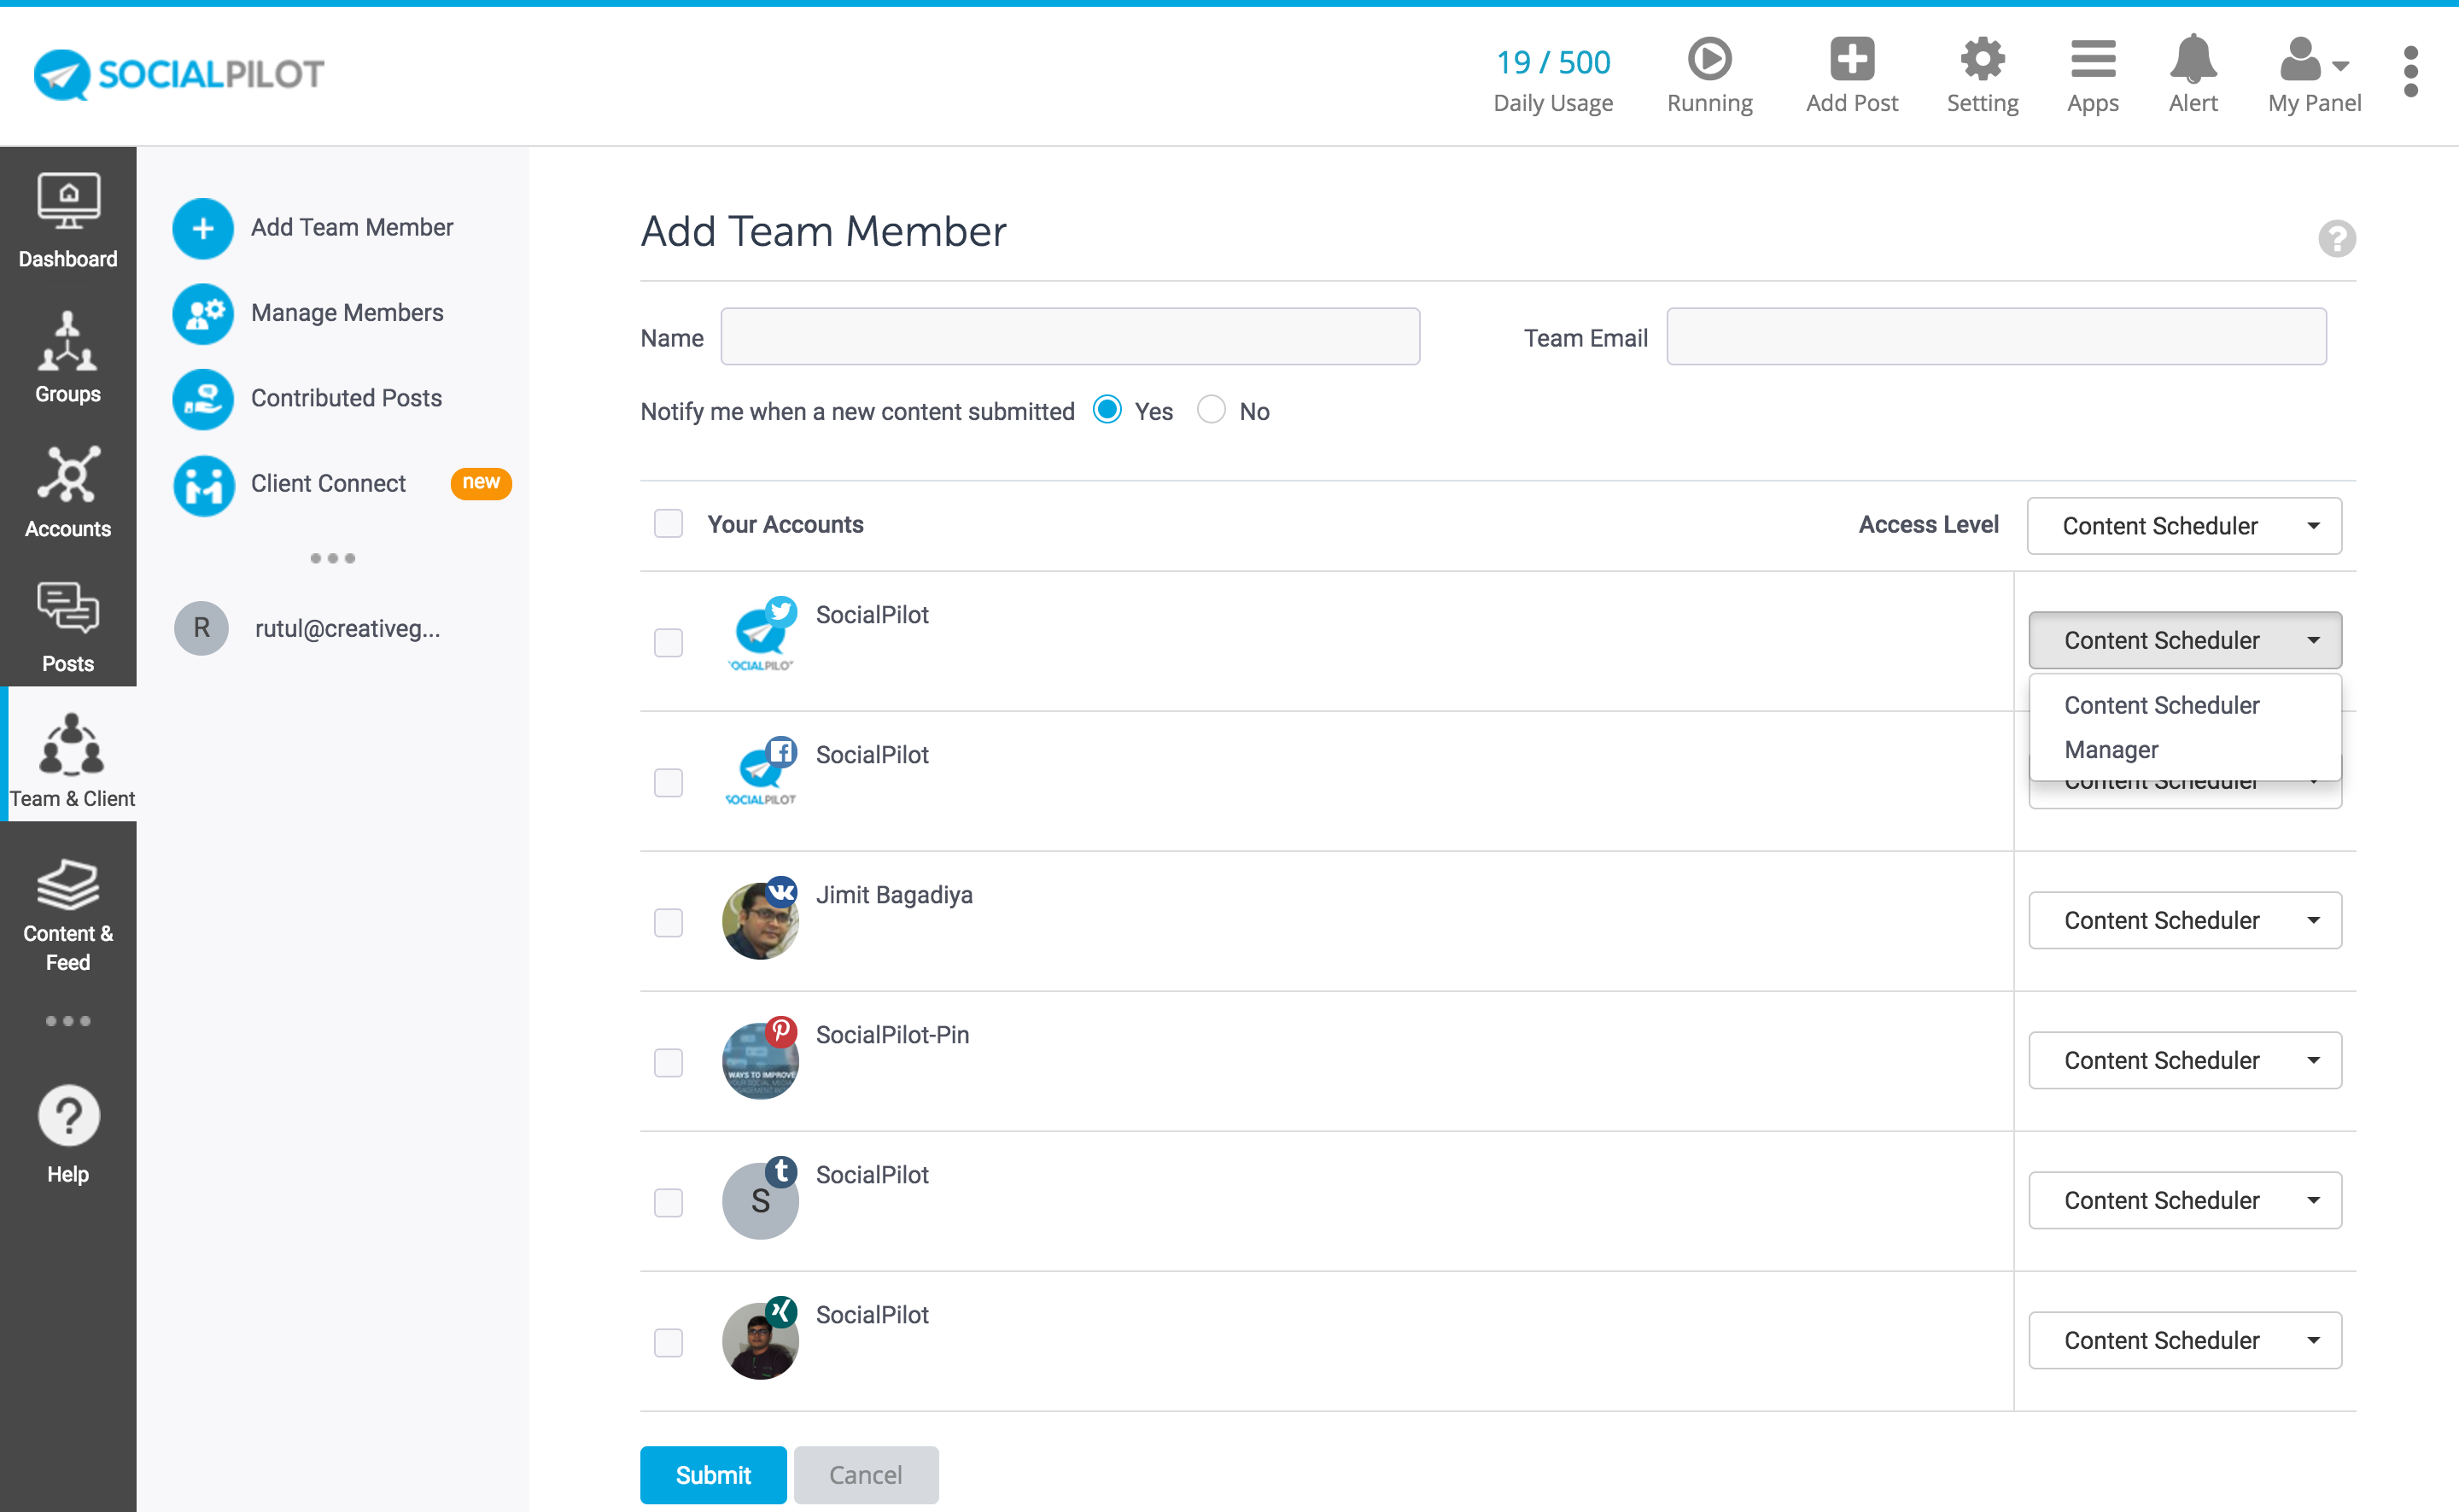Check the SocialPilot-Pin account checkbox
The width and height of the screenshot is (2459, 1512).
(x=668, y=1062)
